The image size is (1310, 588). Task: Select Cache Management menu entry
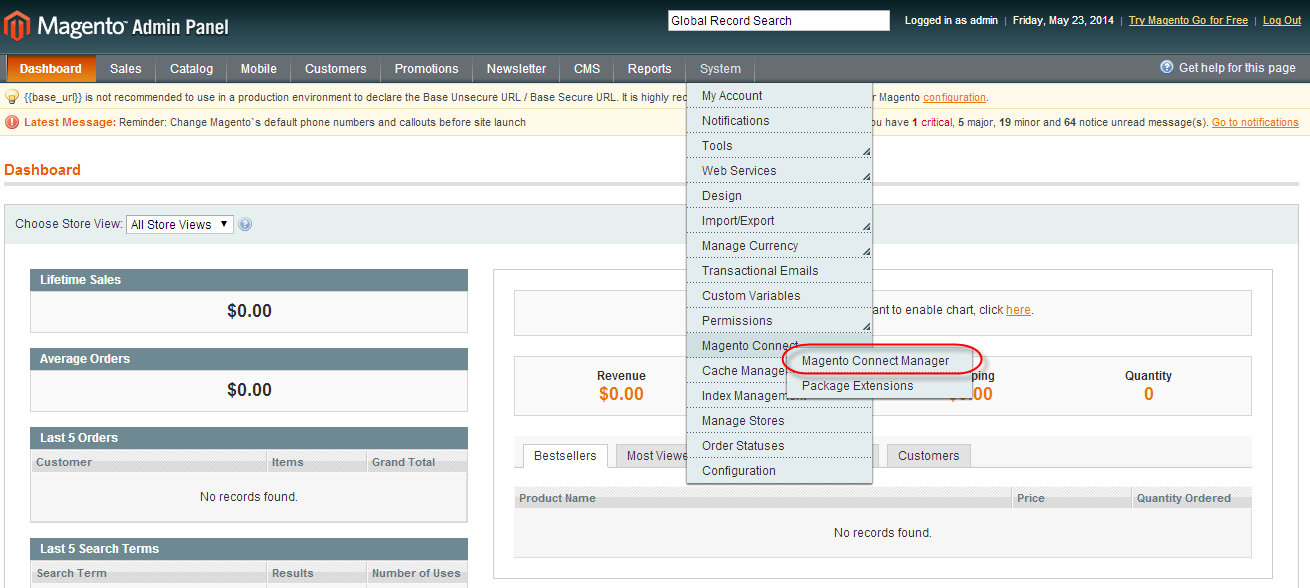pyautogui.click(x=743, y=371)
